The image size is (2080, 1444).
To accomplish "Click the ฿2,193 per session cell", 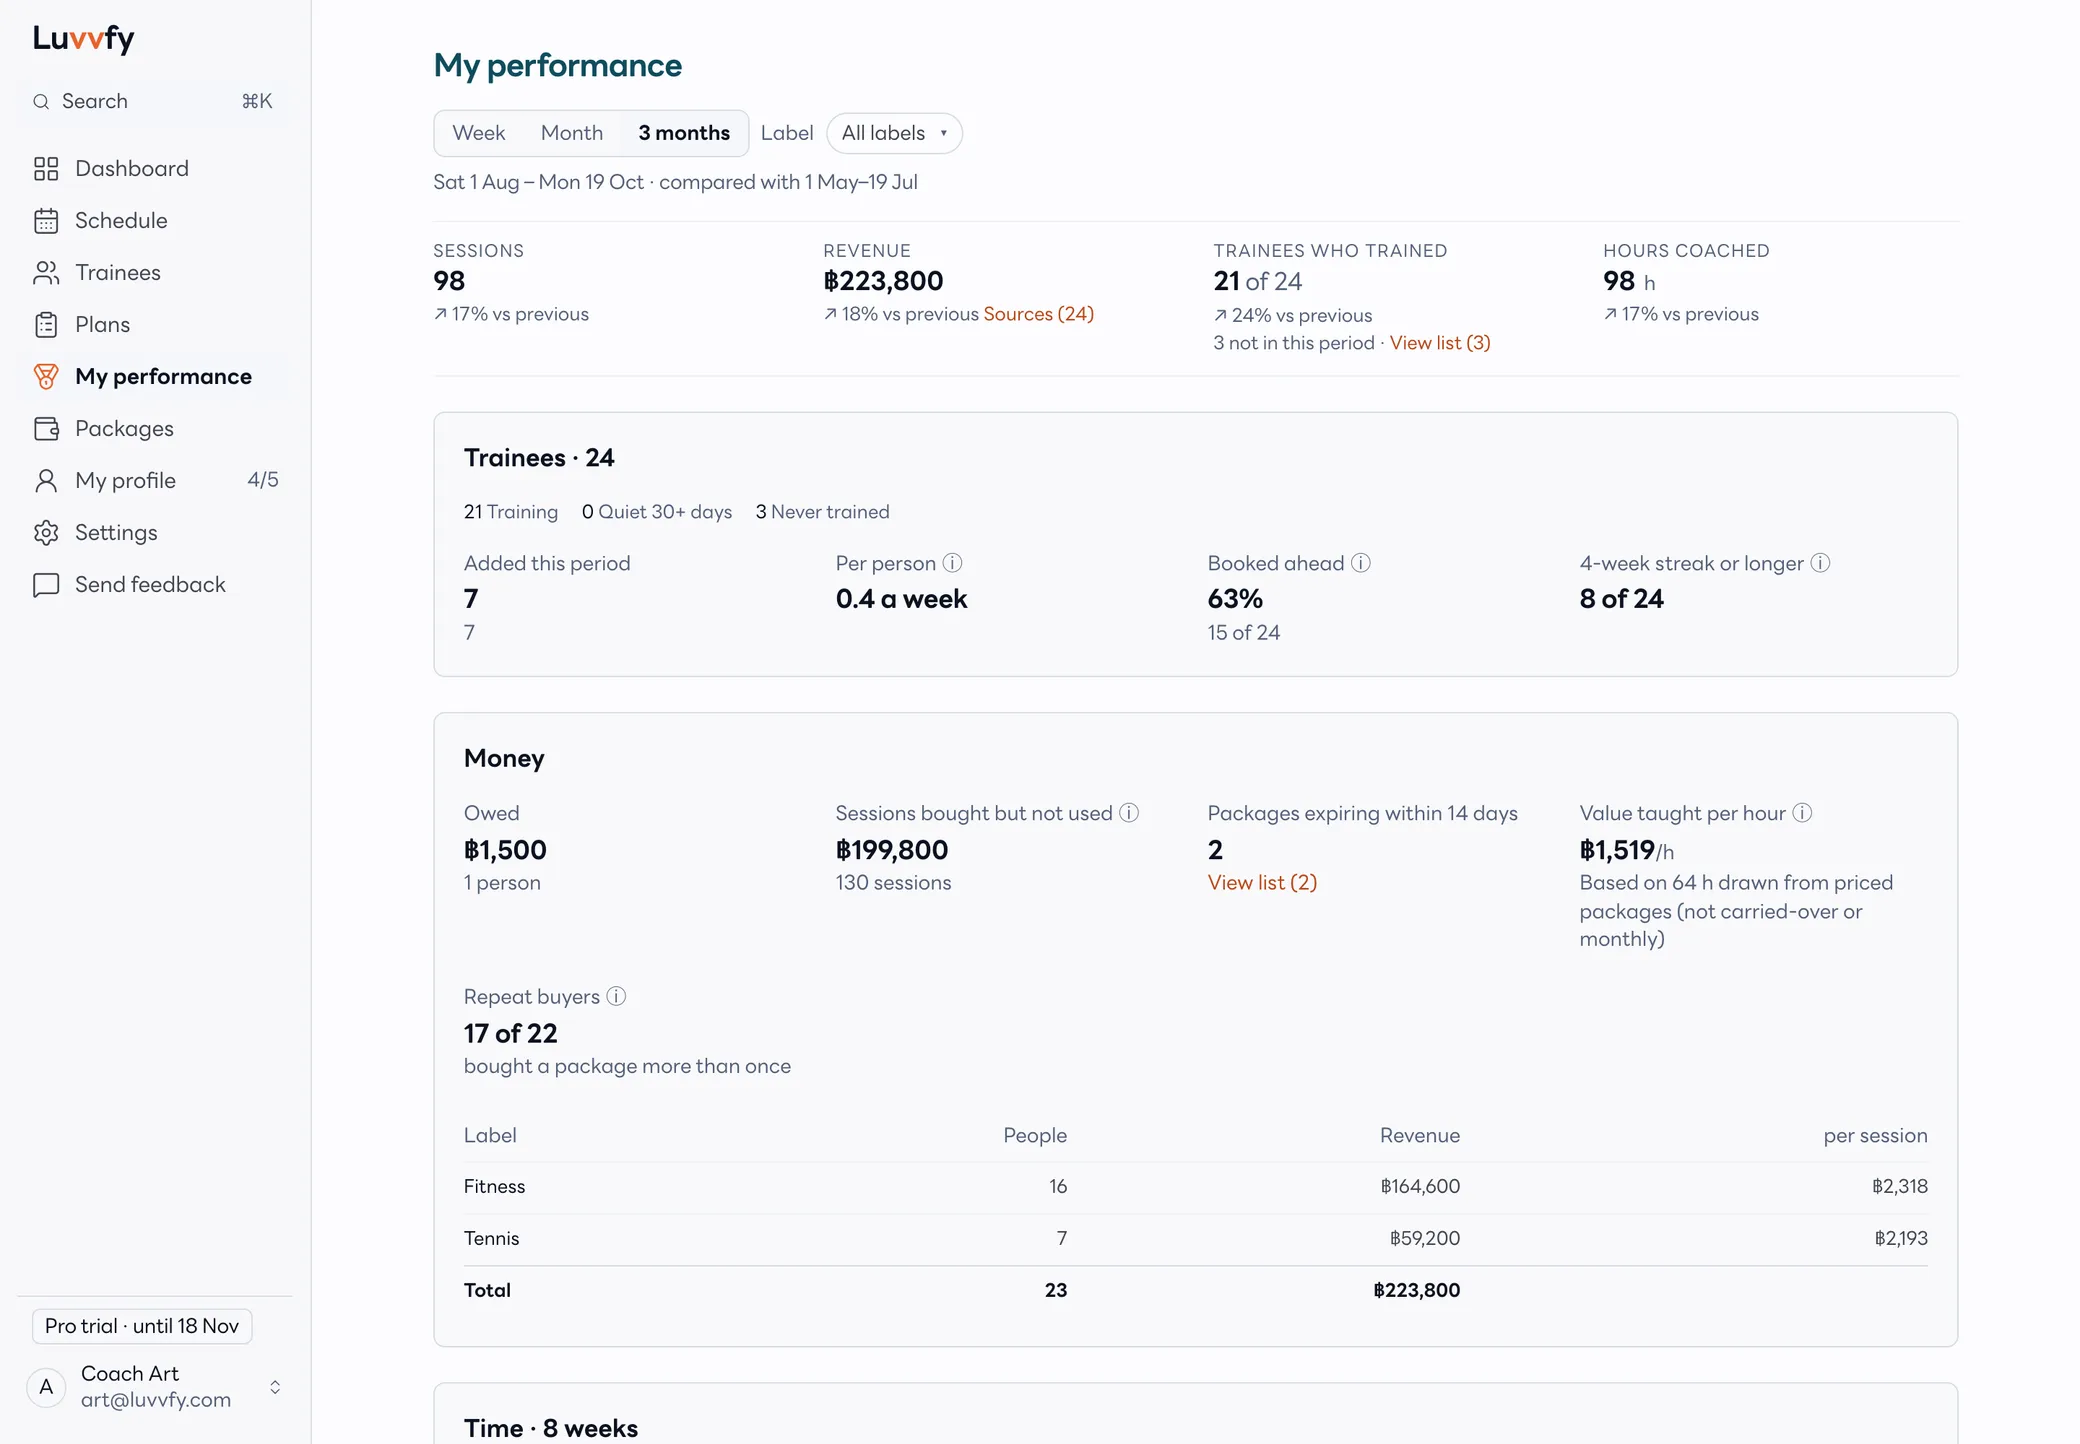I will [x=1900, y=1238].
